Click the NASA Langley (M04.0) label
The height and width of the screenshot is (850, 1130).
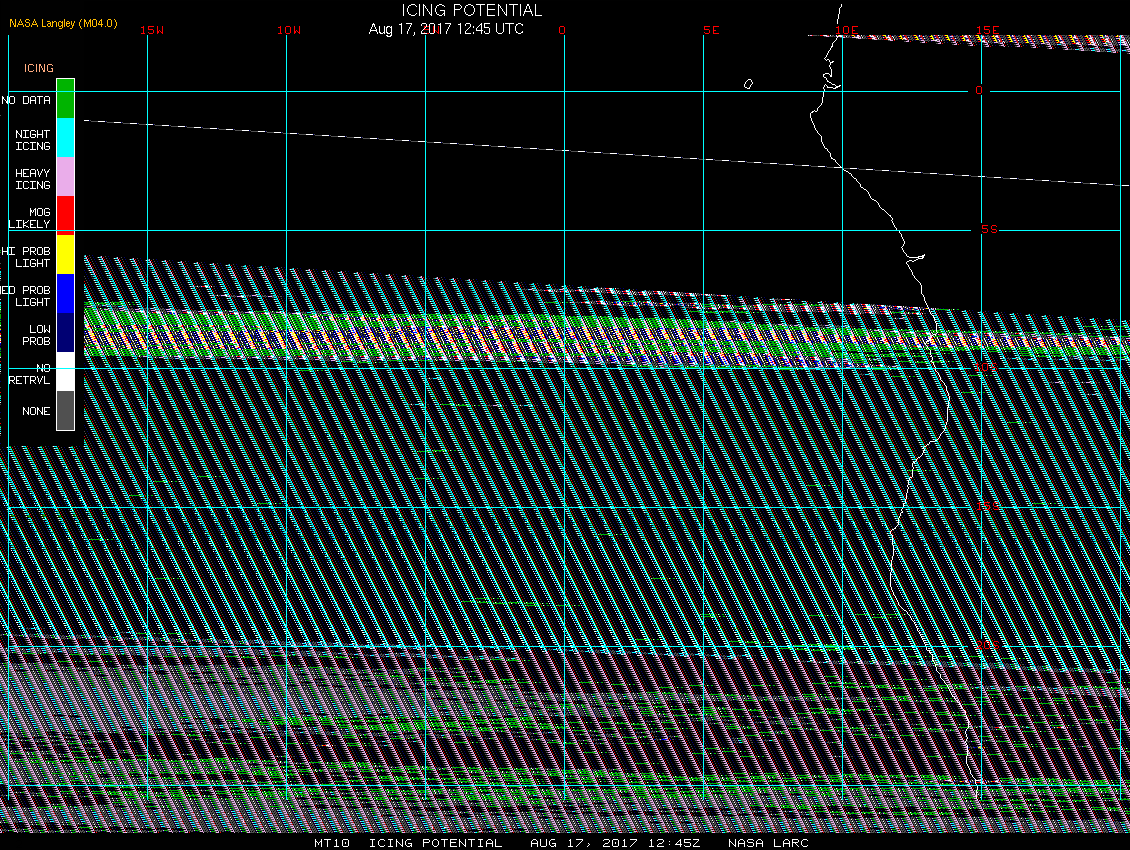coord(63,23)
